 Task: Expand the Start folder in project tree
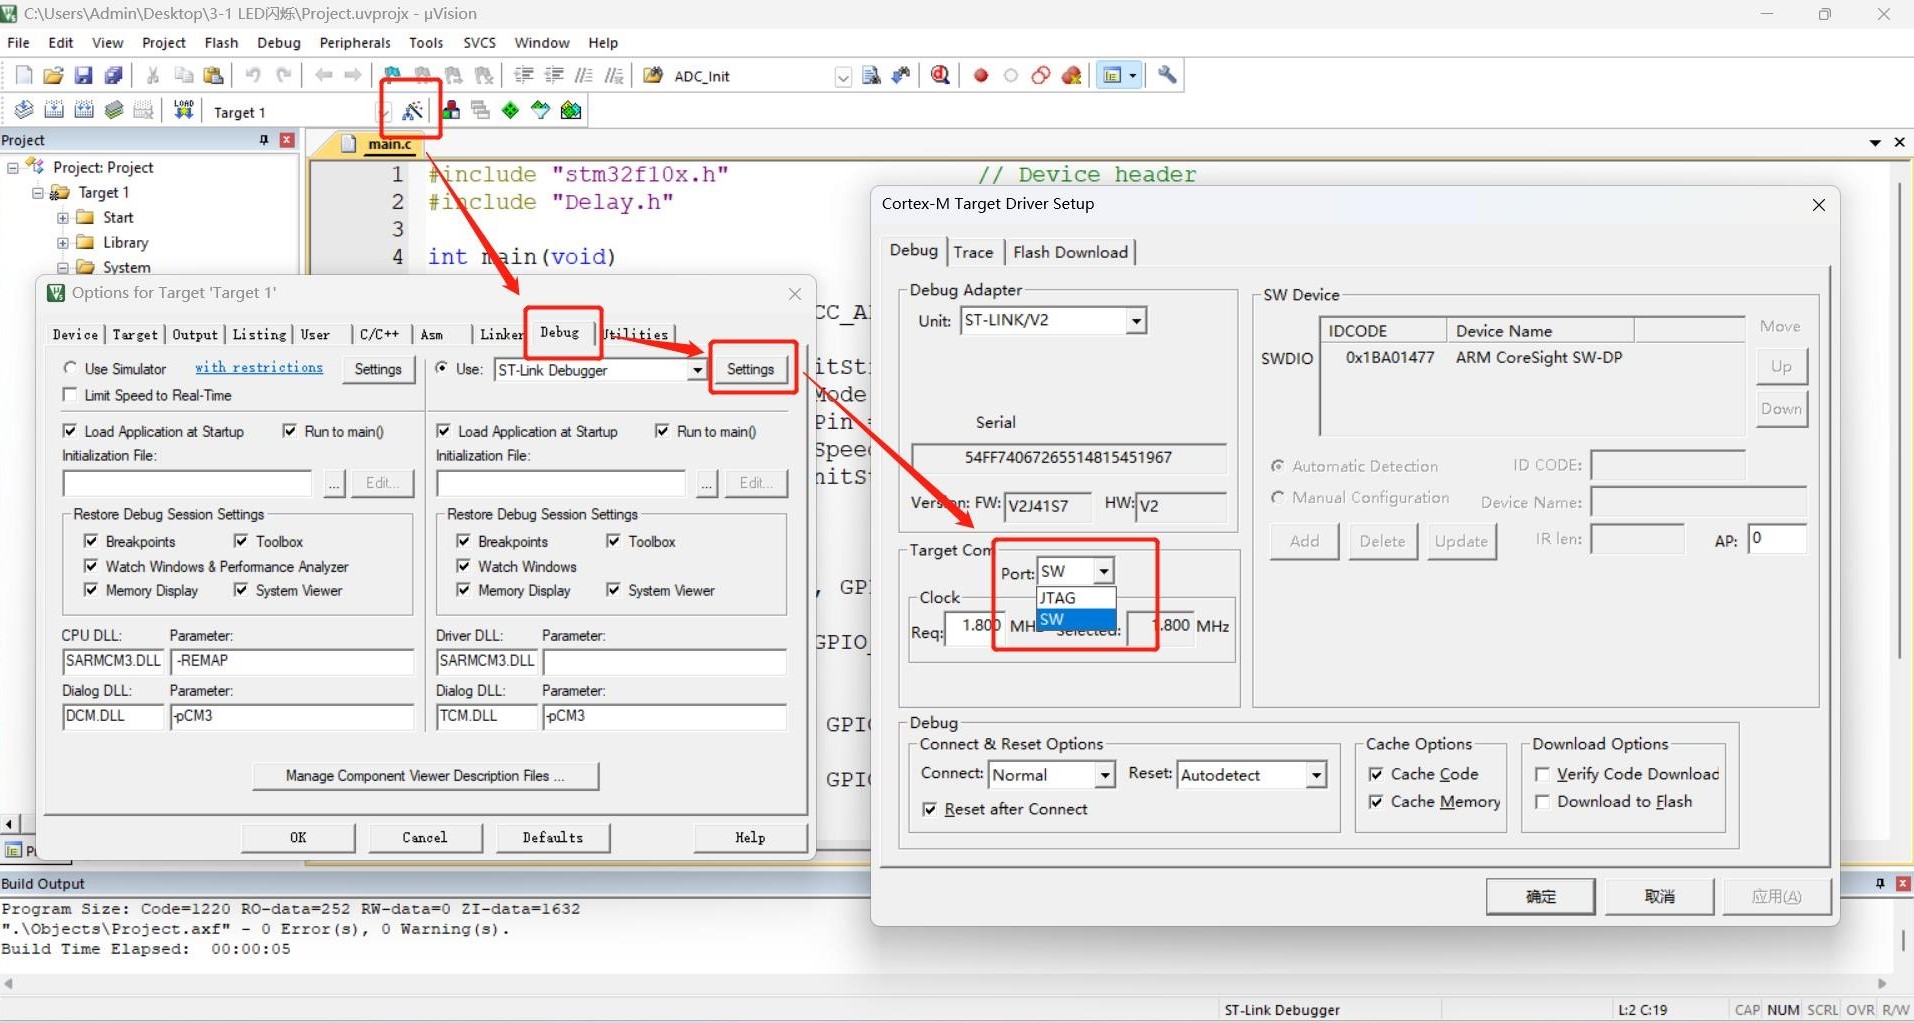click(63, 217)
